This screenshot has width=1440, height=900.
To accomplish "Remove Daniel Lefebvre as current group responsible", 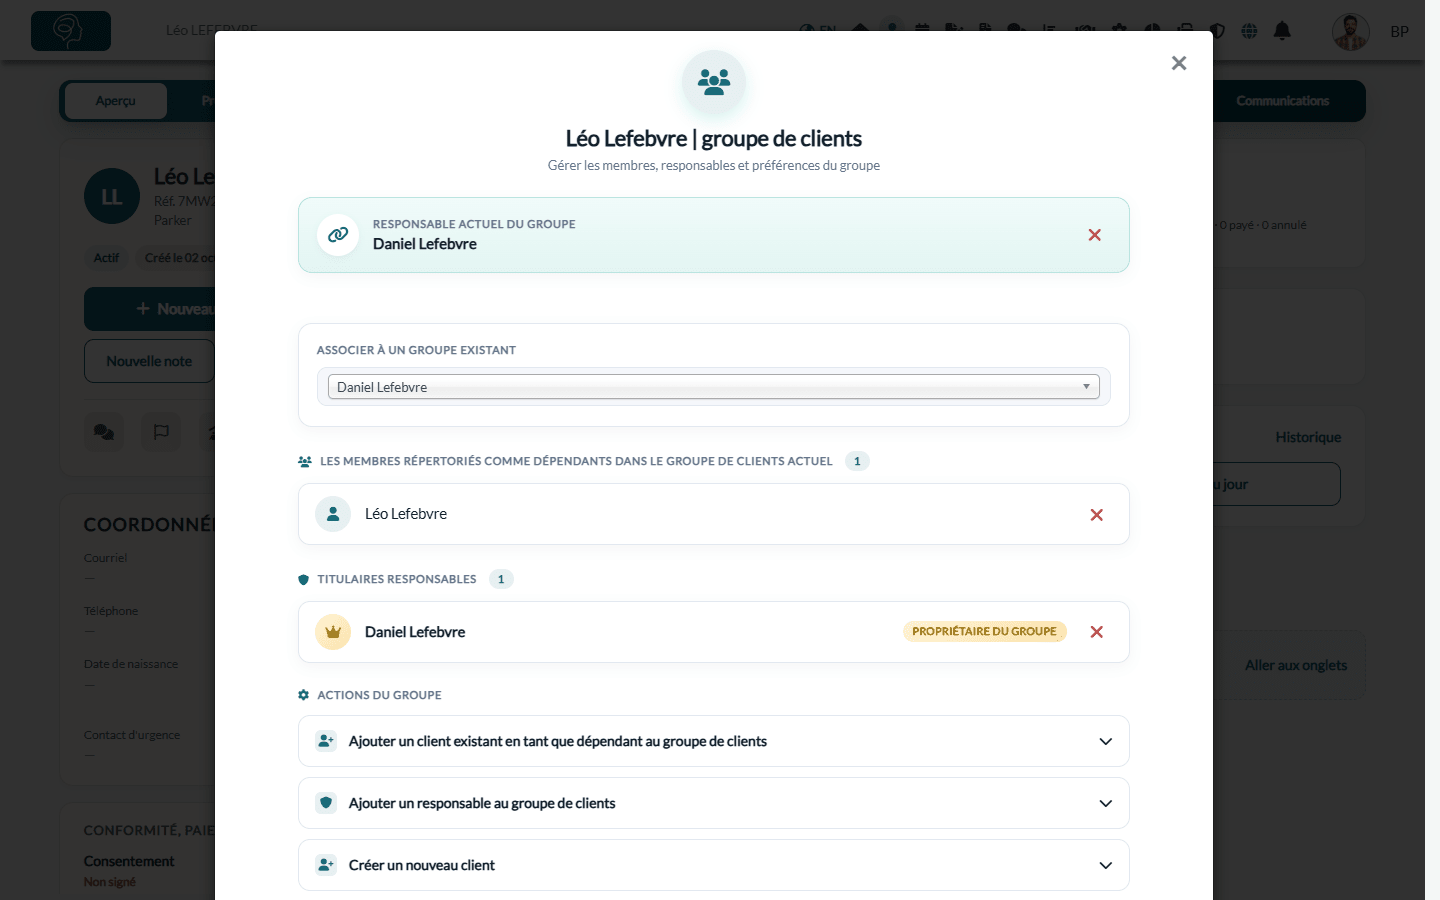I will pos(1095,235).
